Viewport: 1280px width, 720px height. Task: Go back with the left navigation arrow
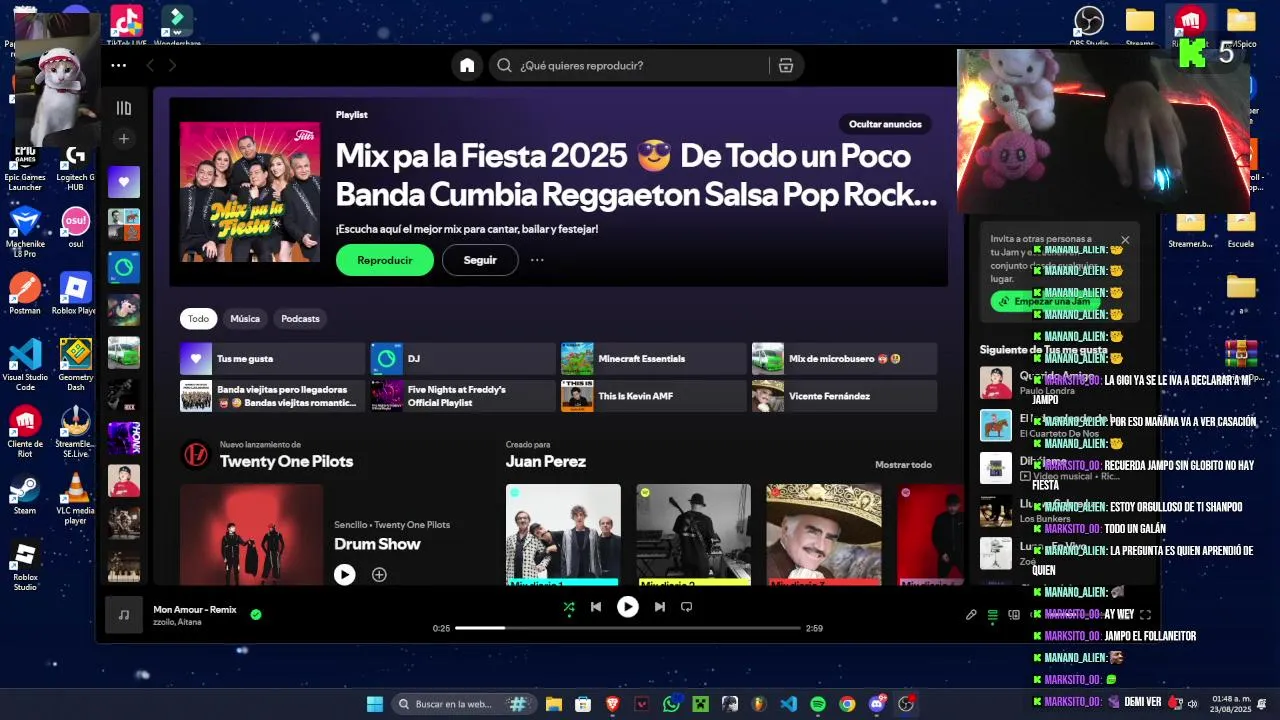tap(150, 66)
